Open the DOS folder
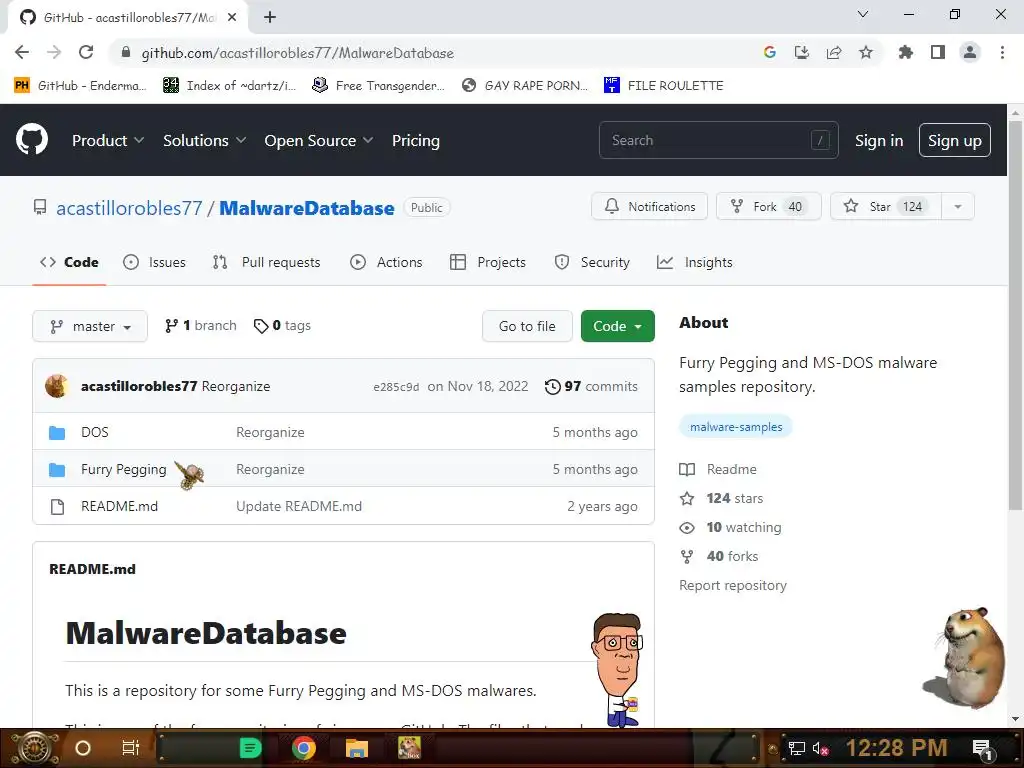 [95, 432]
